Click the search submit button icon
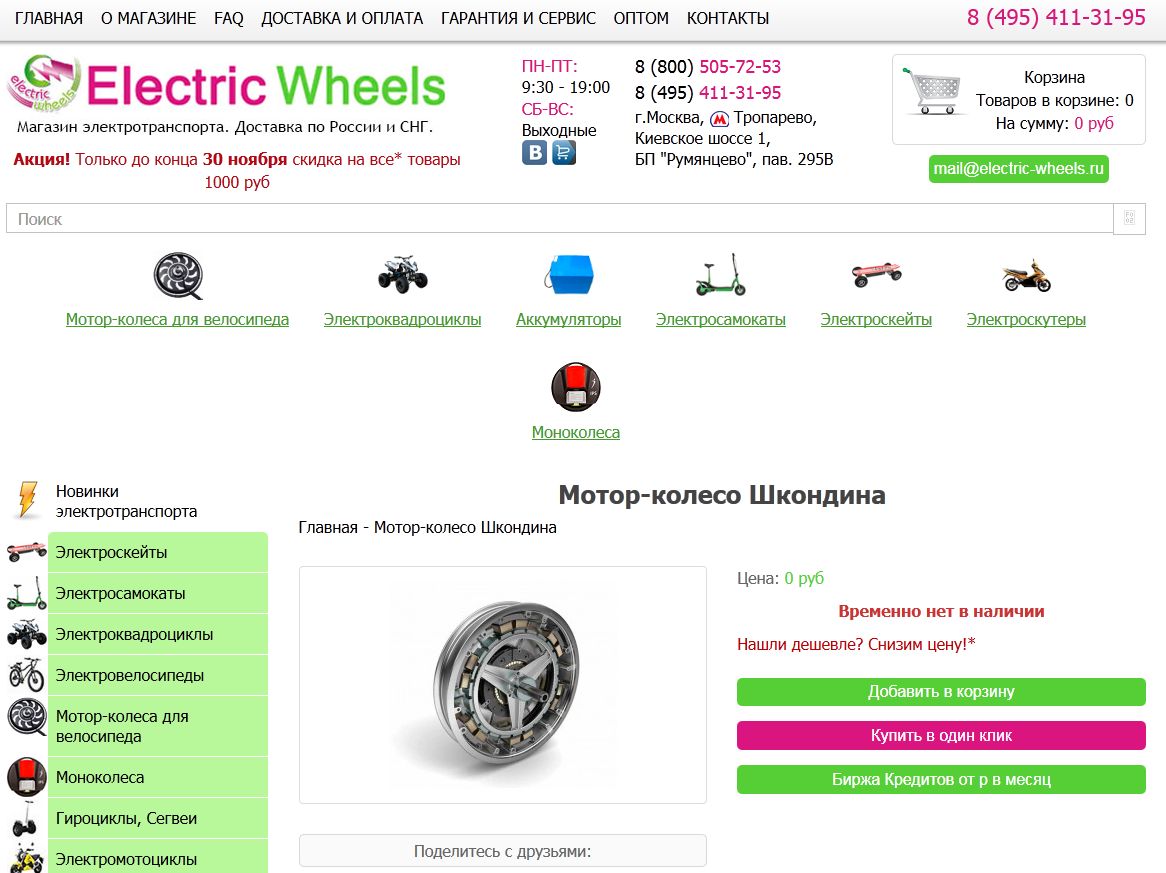The width and height of the screenshot is (1166, 873). pyautogui.click(x=1129, y=219)
